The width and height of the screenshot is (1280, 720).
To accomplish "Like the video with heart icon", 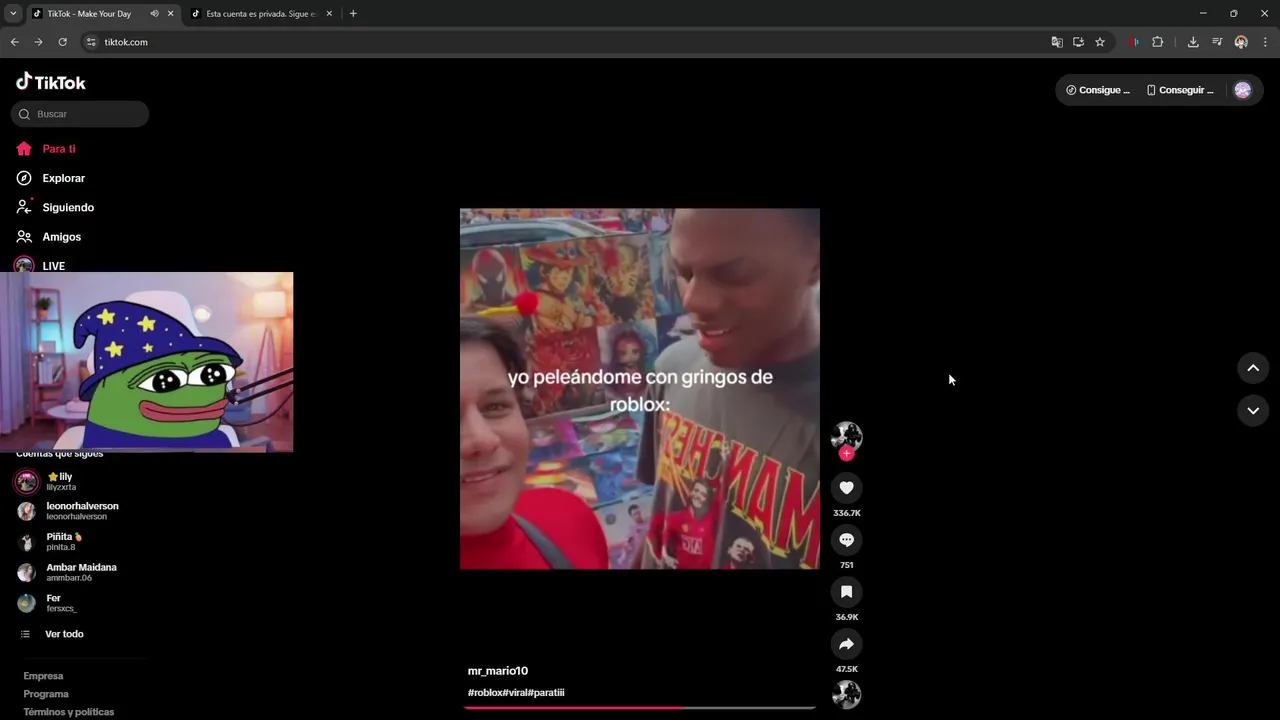I will 846,487.
